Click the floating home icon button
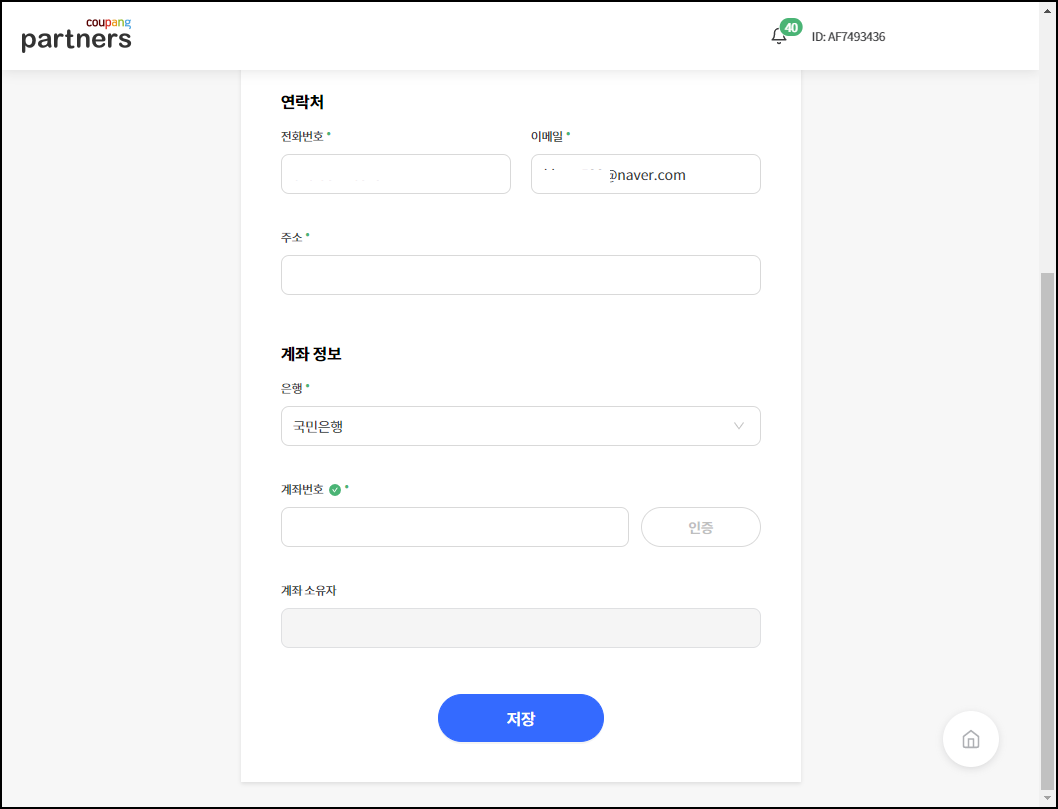This screenshot has width=1058, height=809. (970, 739)
